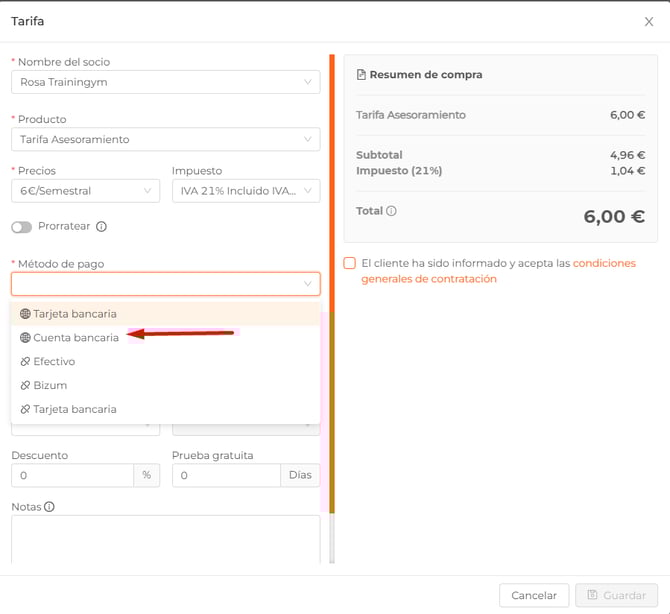This screenshot has height=614, width=670.
Task: Check the client accepts conditions checkbox
Action: click(349, 264)
